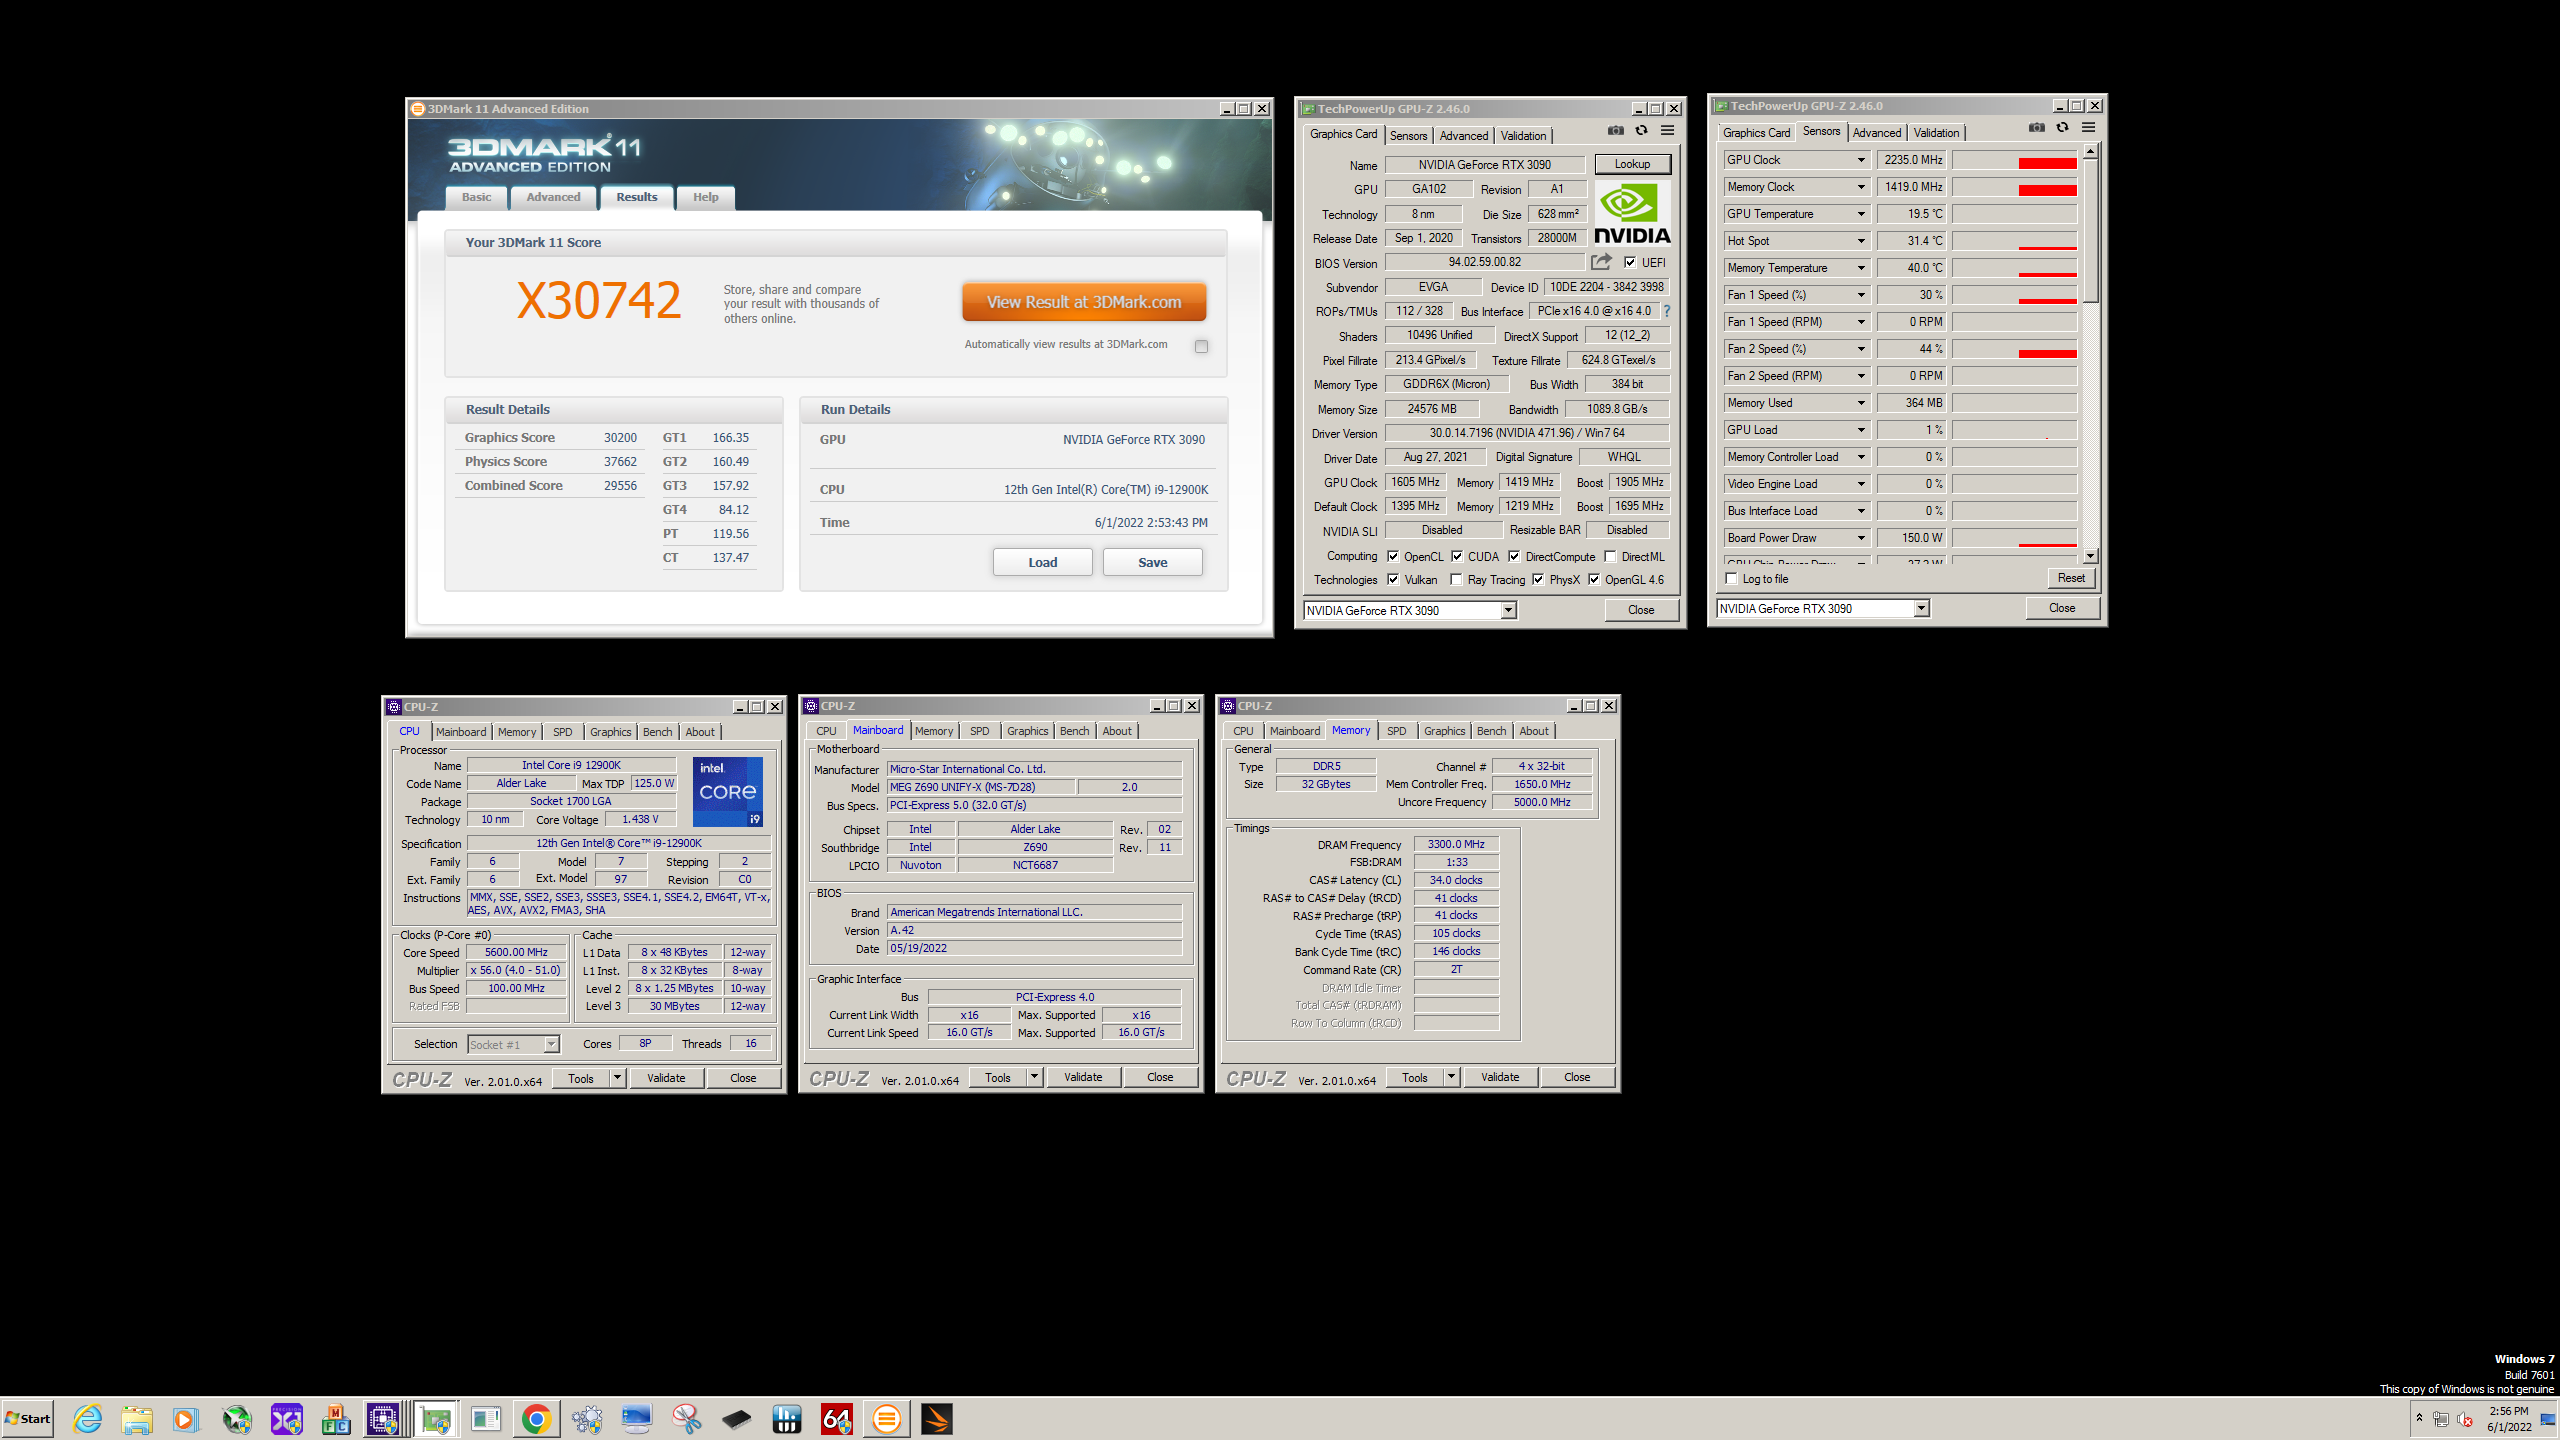Screen dimensions: 2560x1440
Task: Click the BIOS export share icon
Action: (1601, 262)
